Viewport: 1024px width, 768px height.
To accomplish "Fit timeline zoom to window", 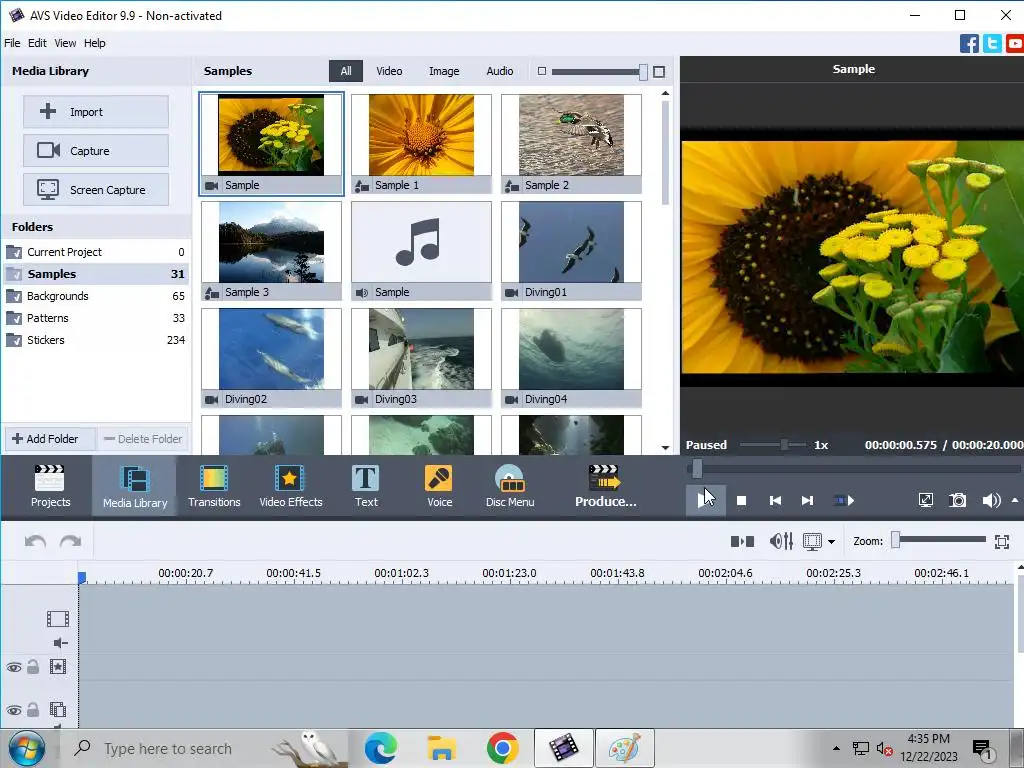I will (1002, 541).
